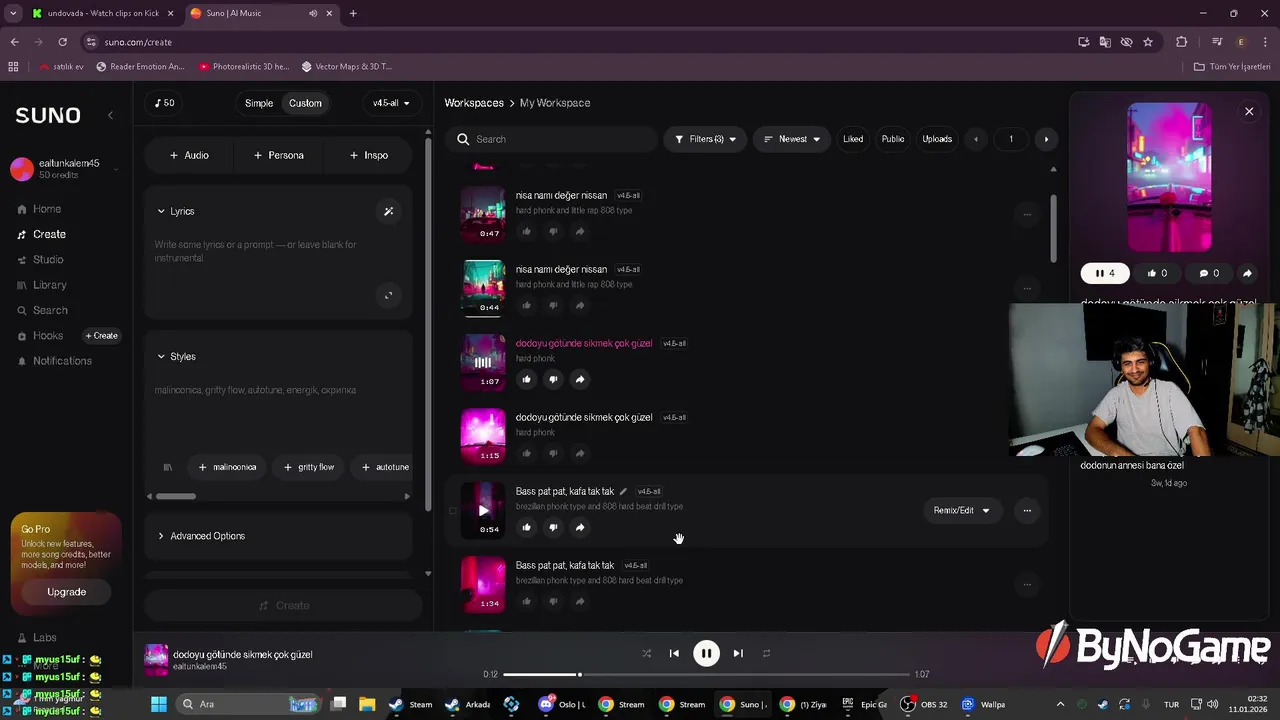1280x720 pixels.
Task: Close the right song detail panel
Action: (1249, 112)
